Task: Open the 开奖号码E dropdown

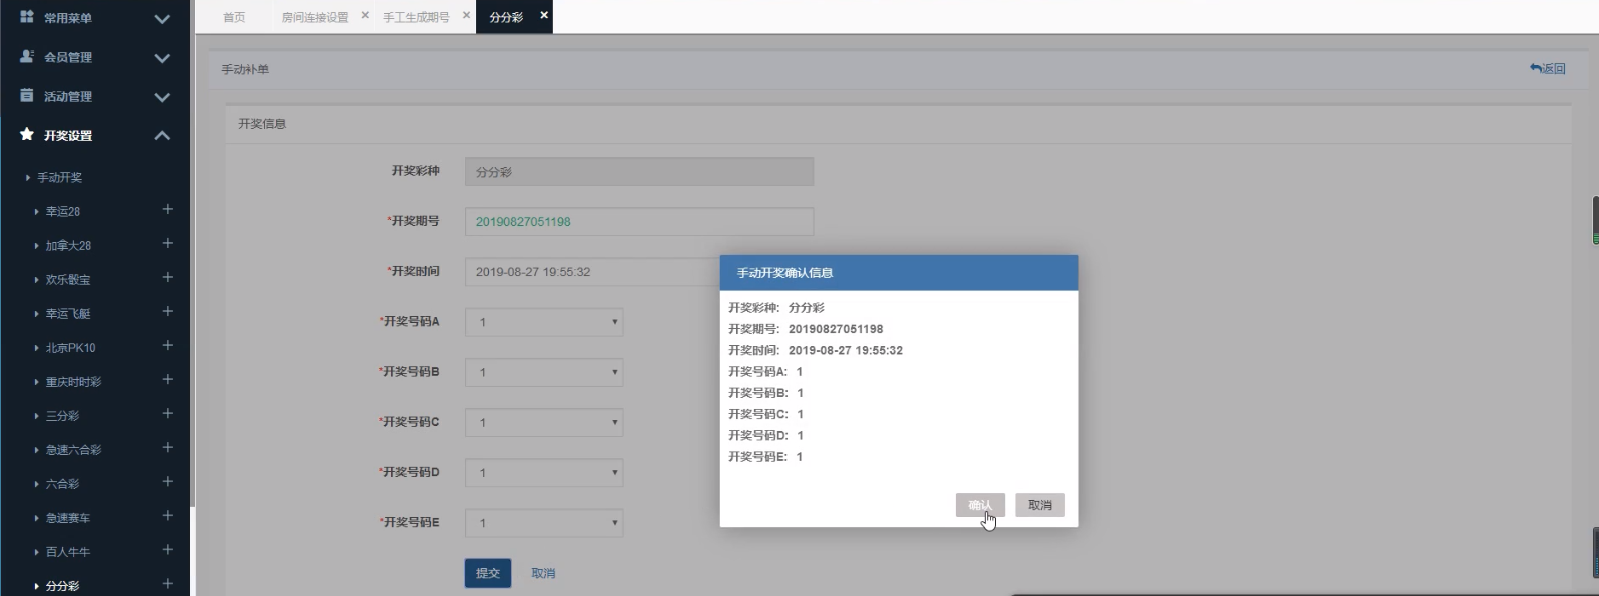Action: point(544,522)
